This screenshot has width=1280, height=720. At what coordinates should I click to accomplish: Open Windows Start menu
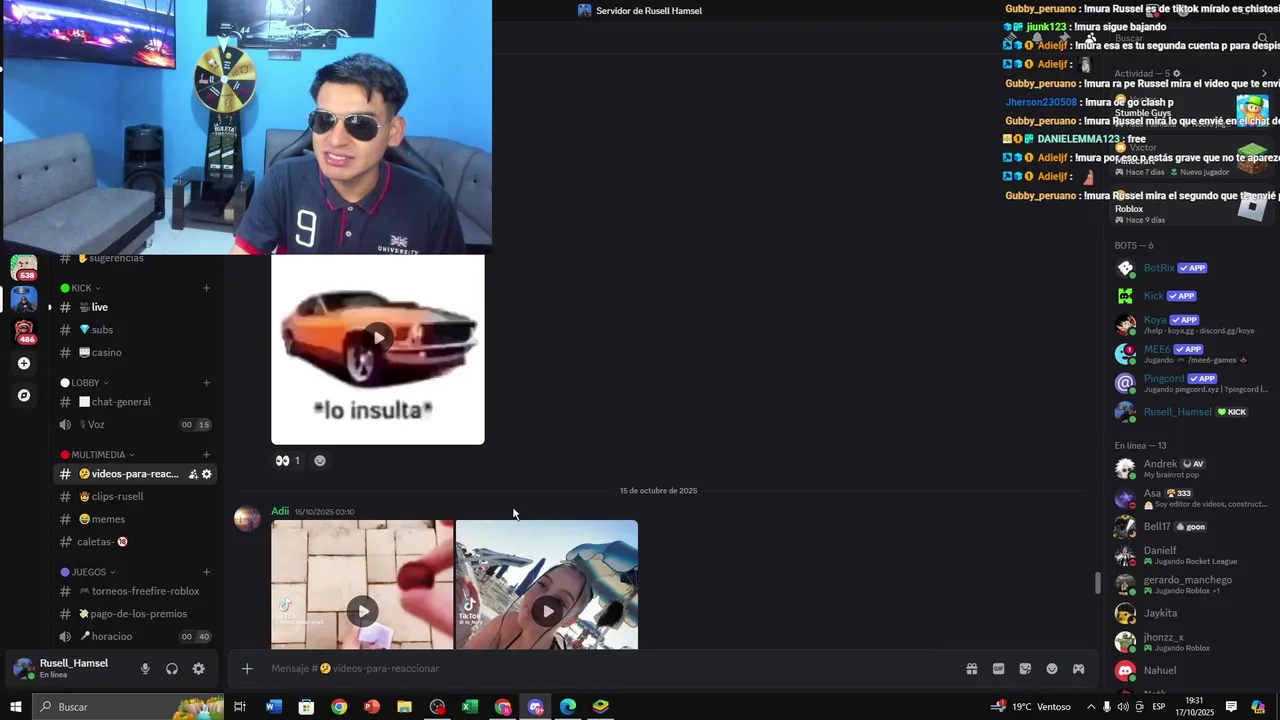(x=15, y=707)
